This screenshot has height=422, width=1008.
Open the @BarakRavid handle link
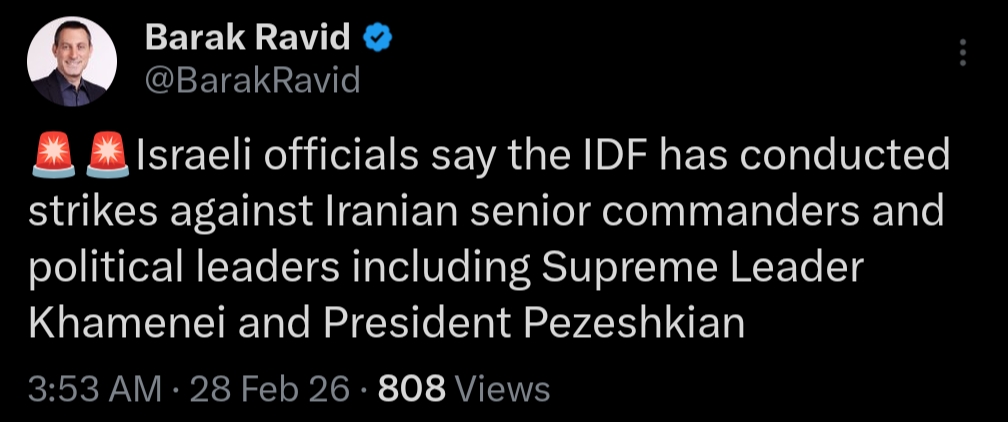252,80
